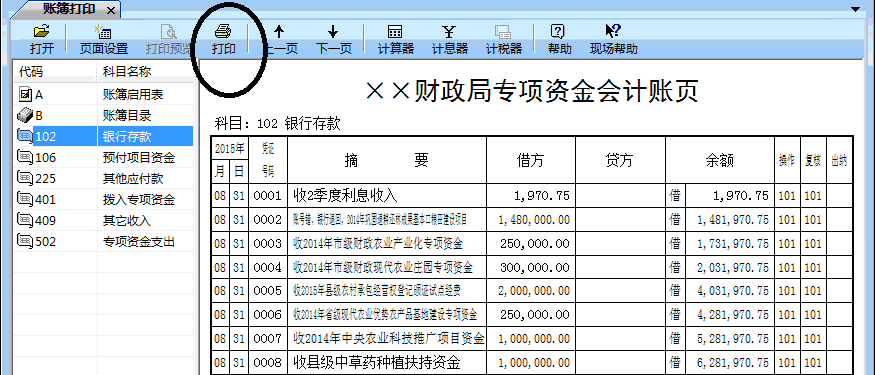Click summary 收2014年市级财政农业产业化专项资金
Viewport: 875px width, 375px height.
[378, 244]
